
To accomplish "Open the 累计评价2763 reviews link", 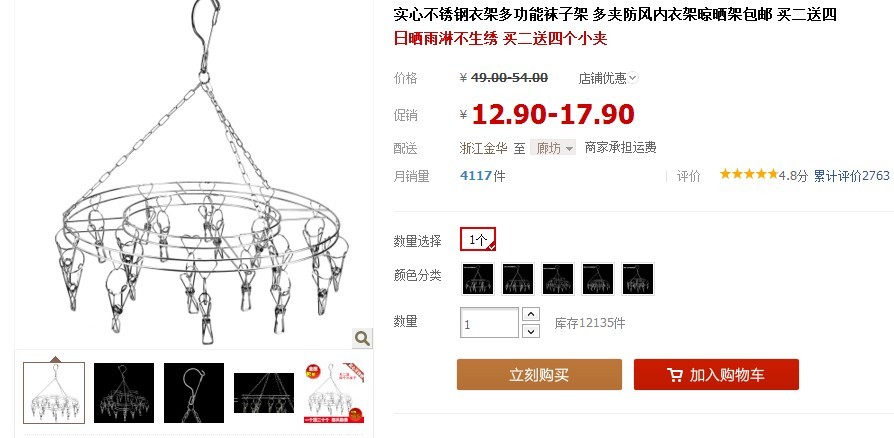I will pos(851,176).
